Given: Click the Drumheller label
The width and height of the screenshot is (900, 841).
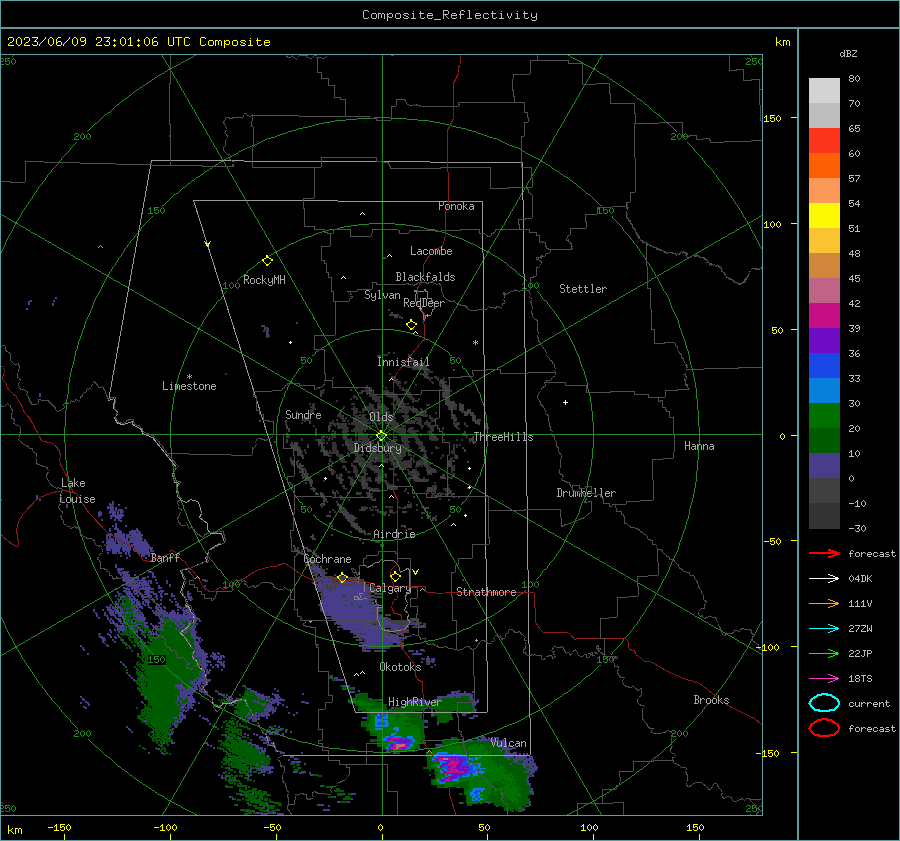Looking at the screenshot, I should (x=586, y=493).
